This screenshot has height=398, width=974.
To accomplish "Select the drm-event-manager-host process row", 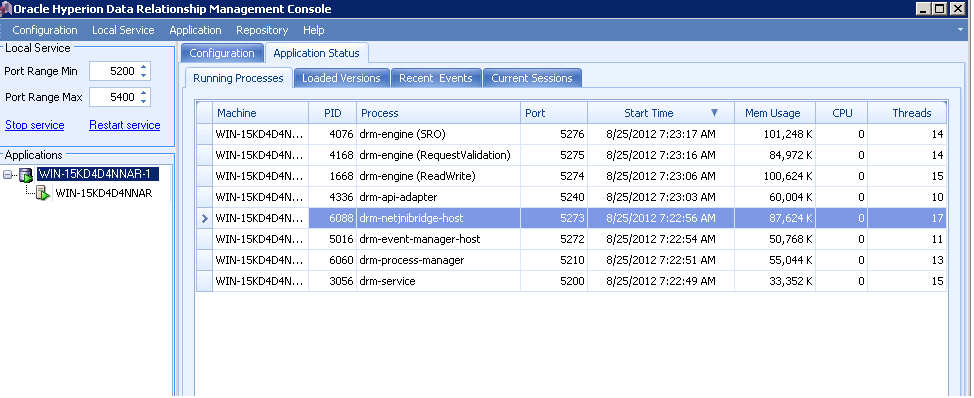I will [x=571, y=239].
